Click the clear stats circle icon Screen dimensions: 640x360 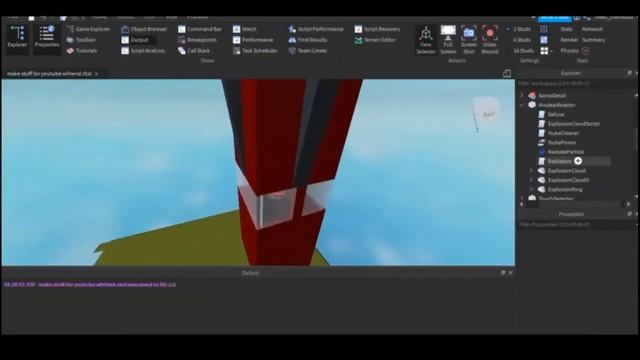[x=585, y=51]
